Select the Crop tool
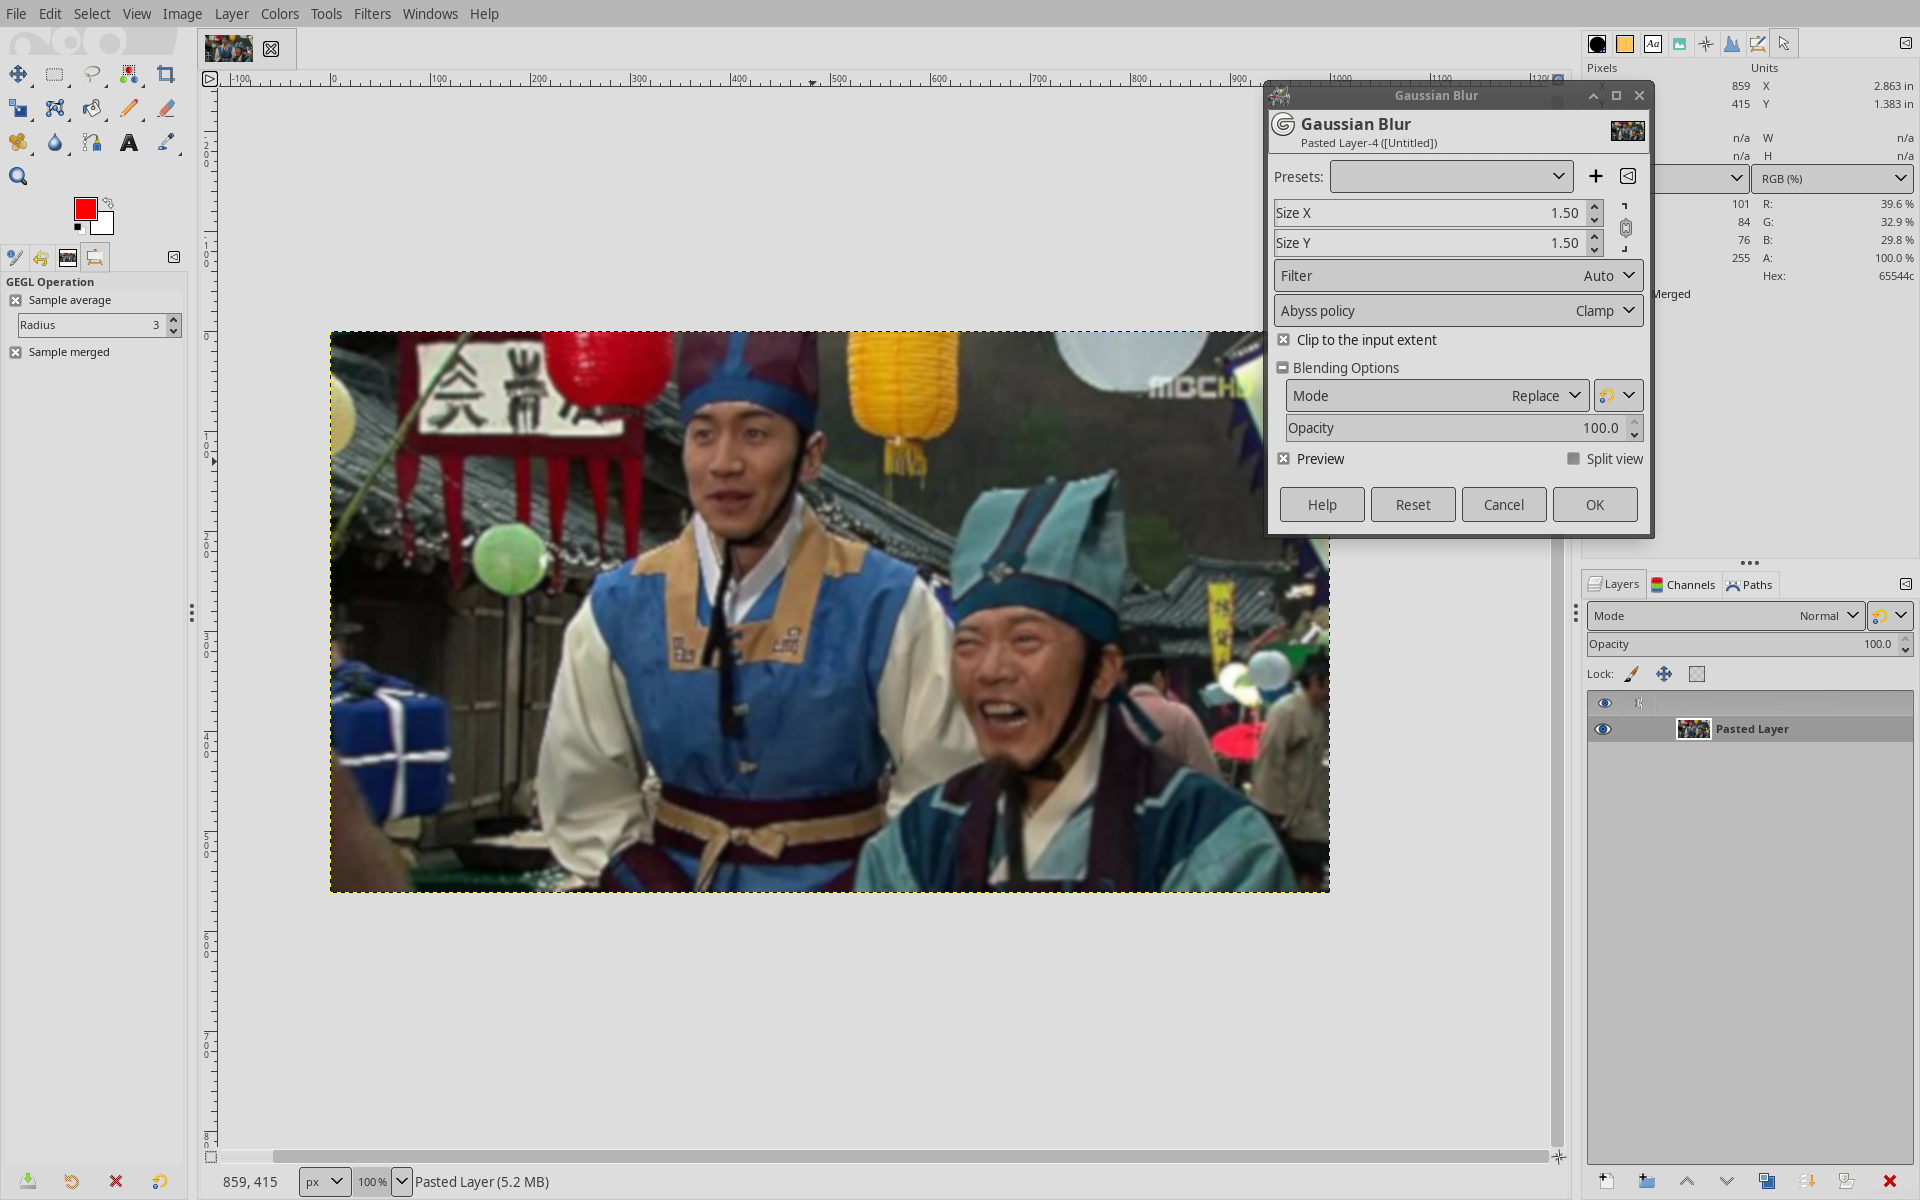 (166, 74)
